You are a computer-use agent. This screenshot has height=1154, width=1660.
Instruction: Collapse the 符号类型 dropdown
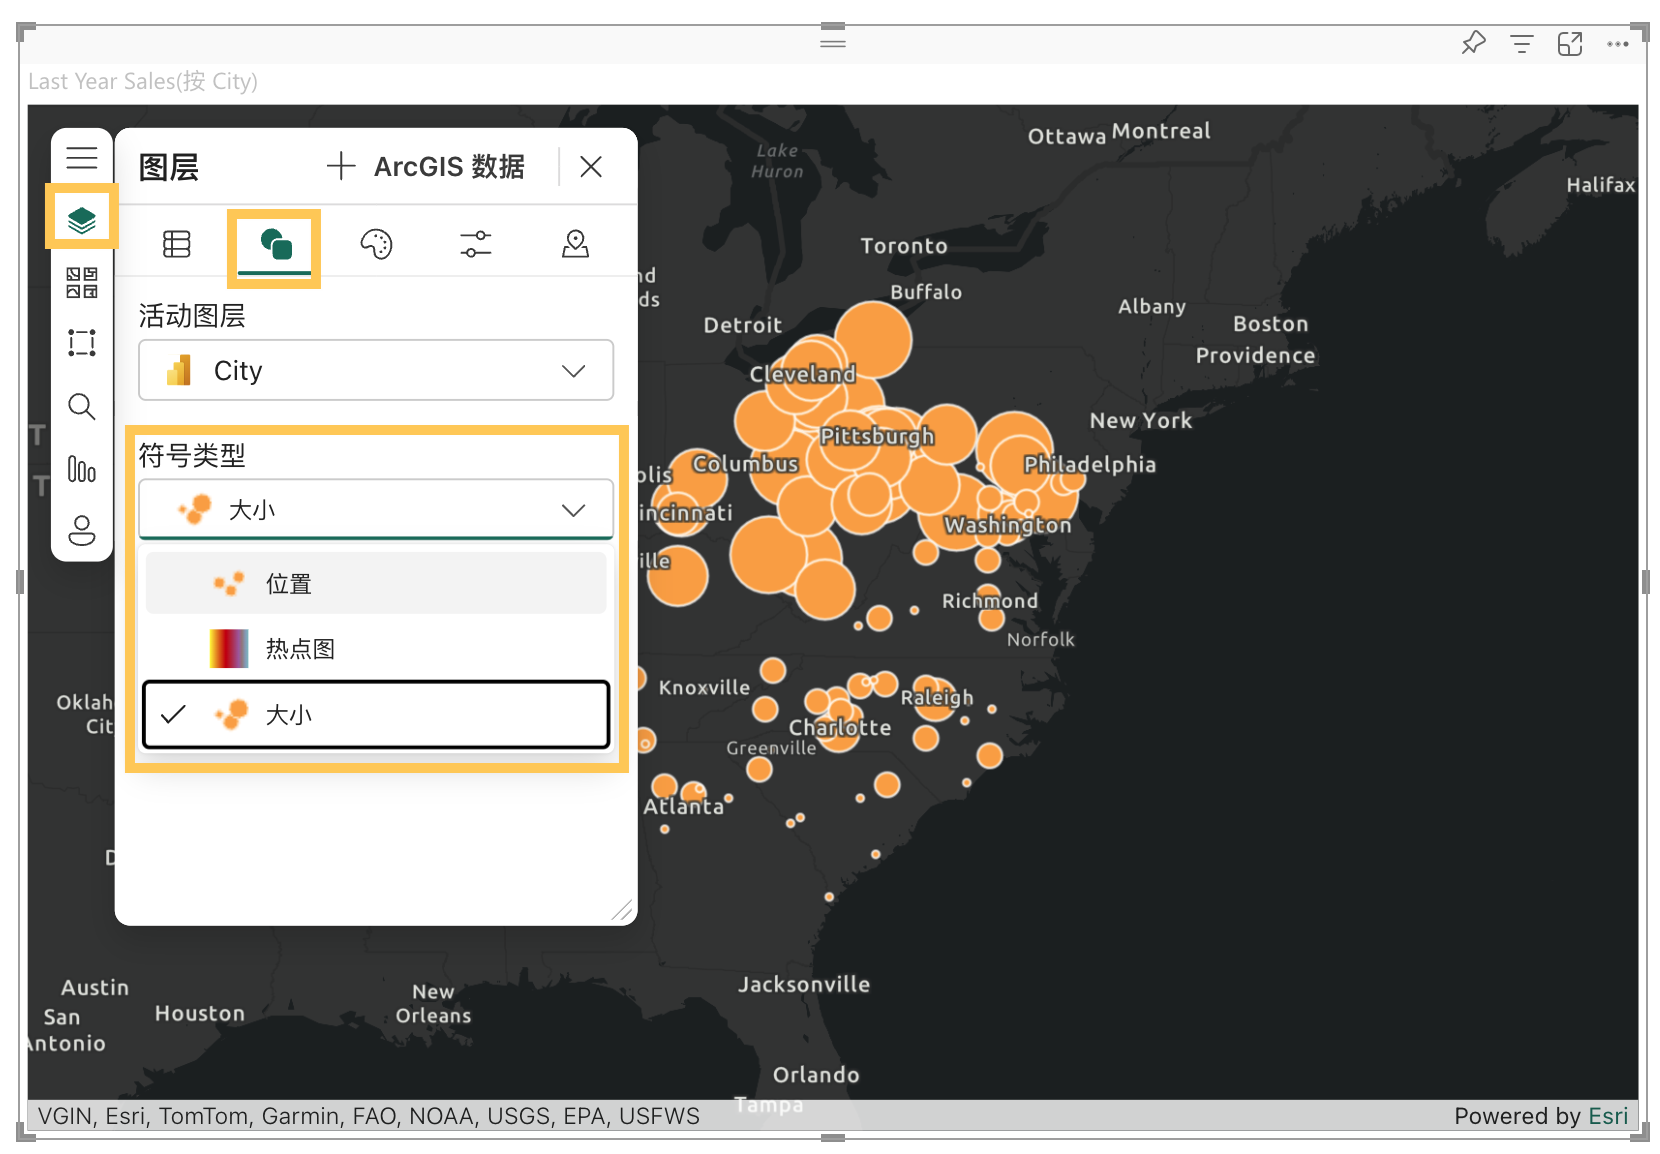coord(573,509)
